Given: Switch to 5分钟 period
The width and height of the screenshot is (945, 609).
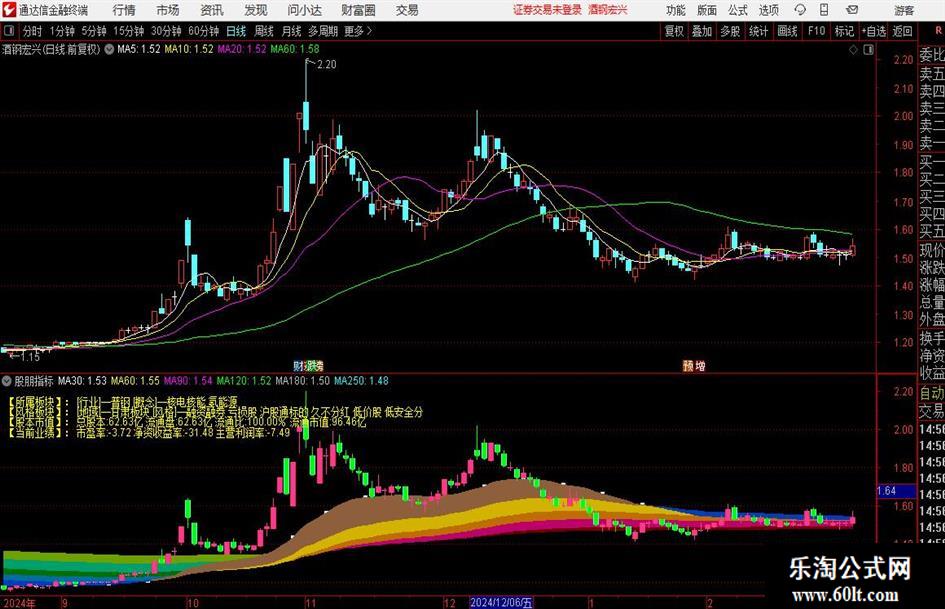Looking at the screenshot, I should click(93, 31).
